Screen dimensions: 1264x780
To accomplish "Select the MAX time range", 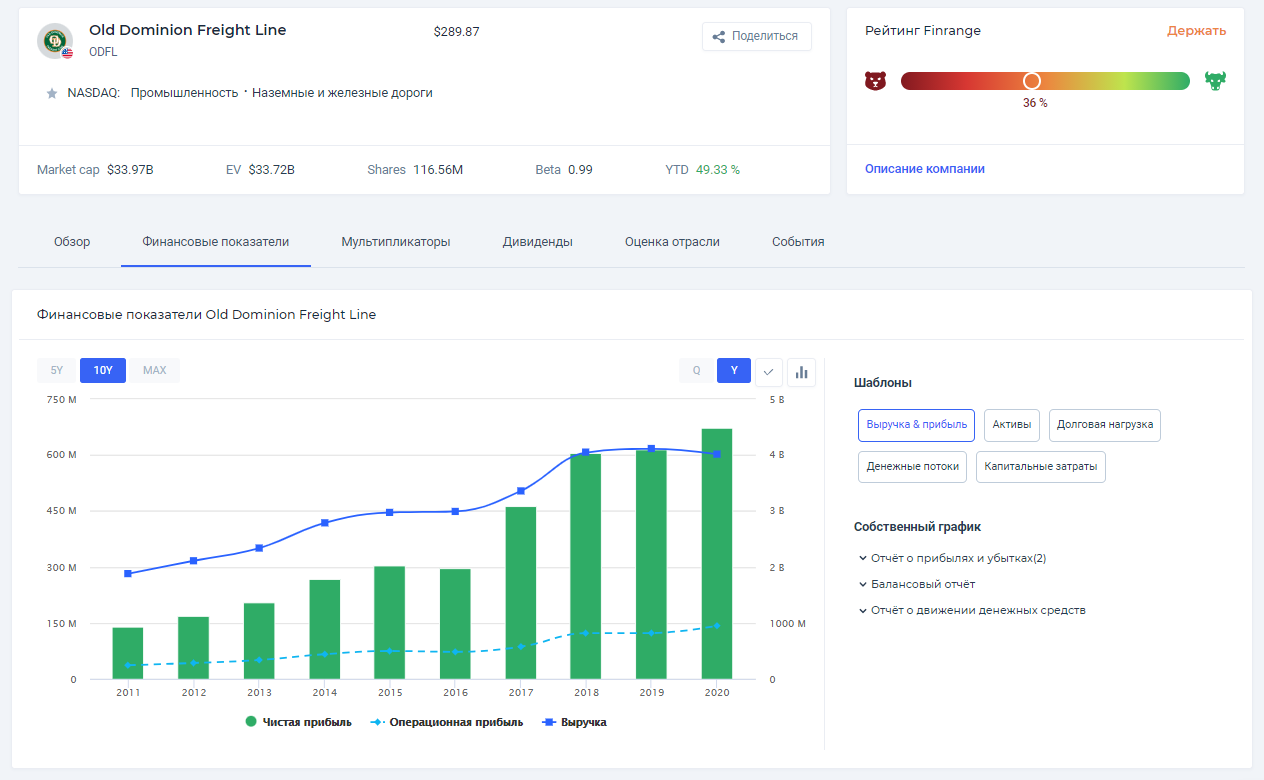I will pos(155,370).
